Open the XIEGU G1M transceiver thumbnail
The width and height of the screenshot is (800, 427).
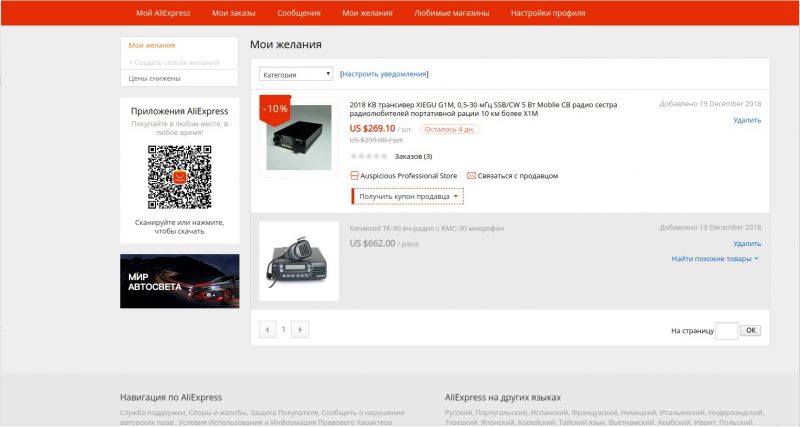coord(298,138)
